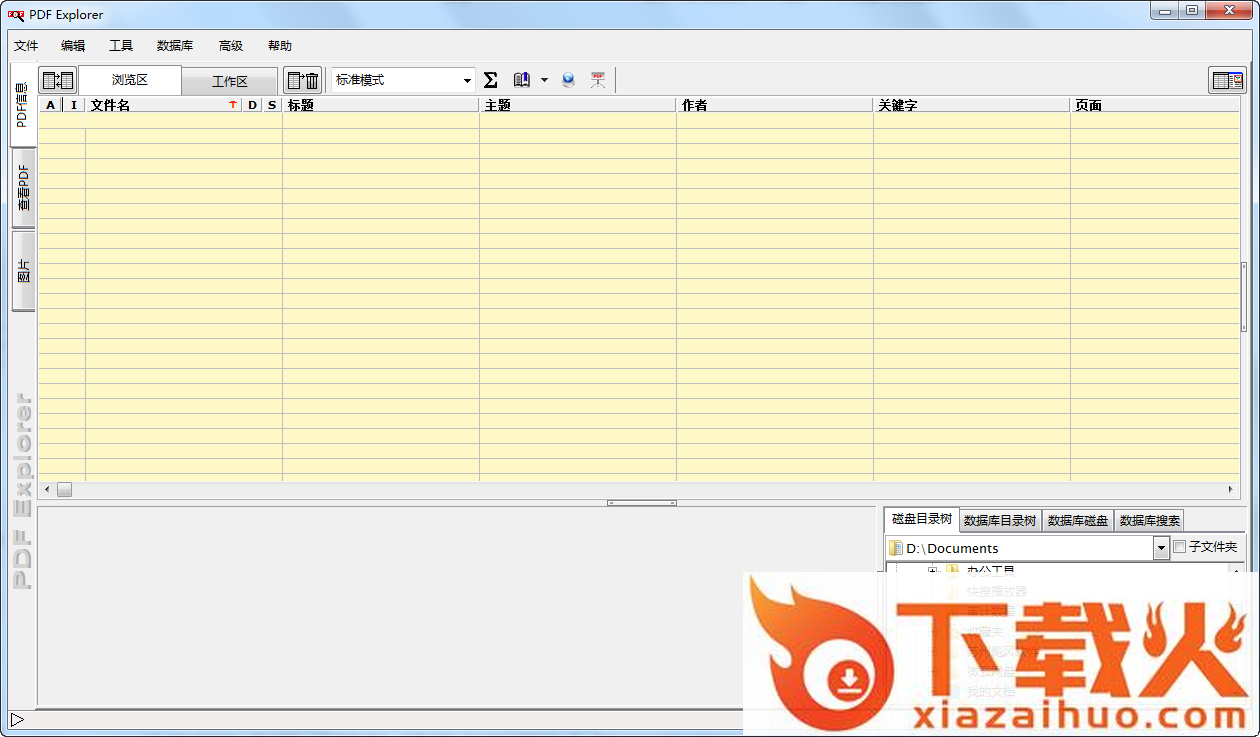Click the horizontal scrollbar right arrow
This screenshot has height=737, width=1260.
[x=1232, y=489]
